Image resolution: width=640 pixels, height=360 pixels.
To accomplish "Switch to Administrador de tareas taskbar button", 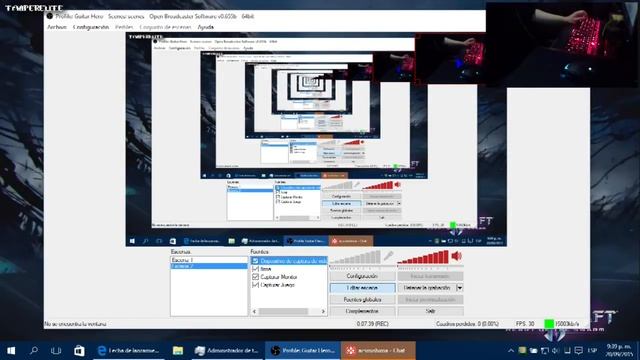I will [x=227, y=351].
